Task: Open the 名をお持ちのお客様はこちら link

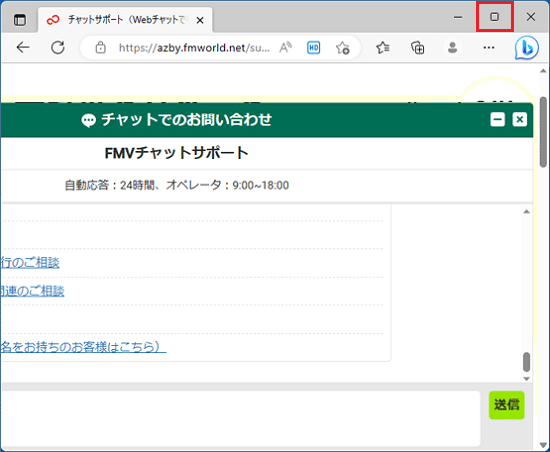Action: [x=83, y=347]
